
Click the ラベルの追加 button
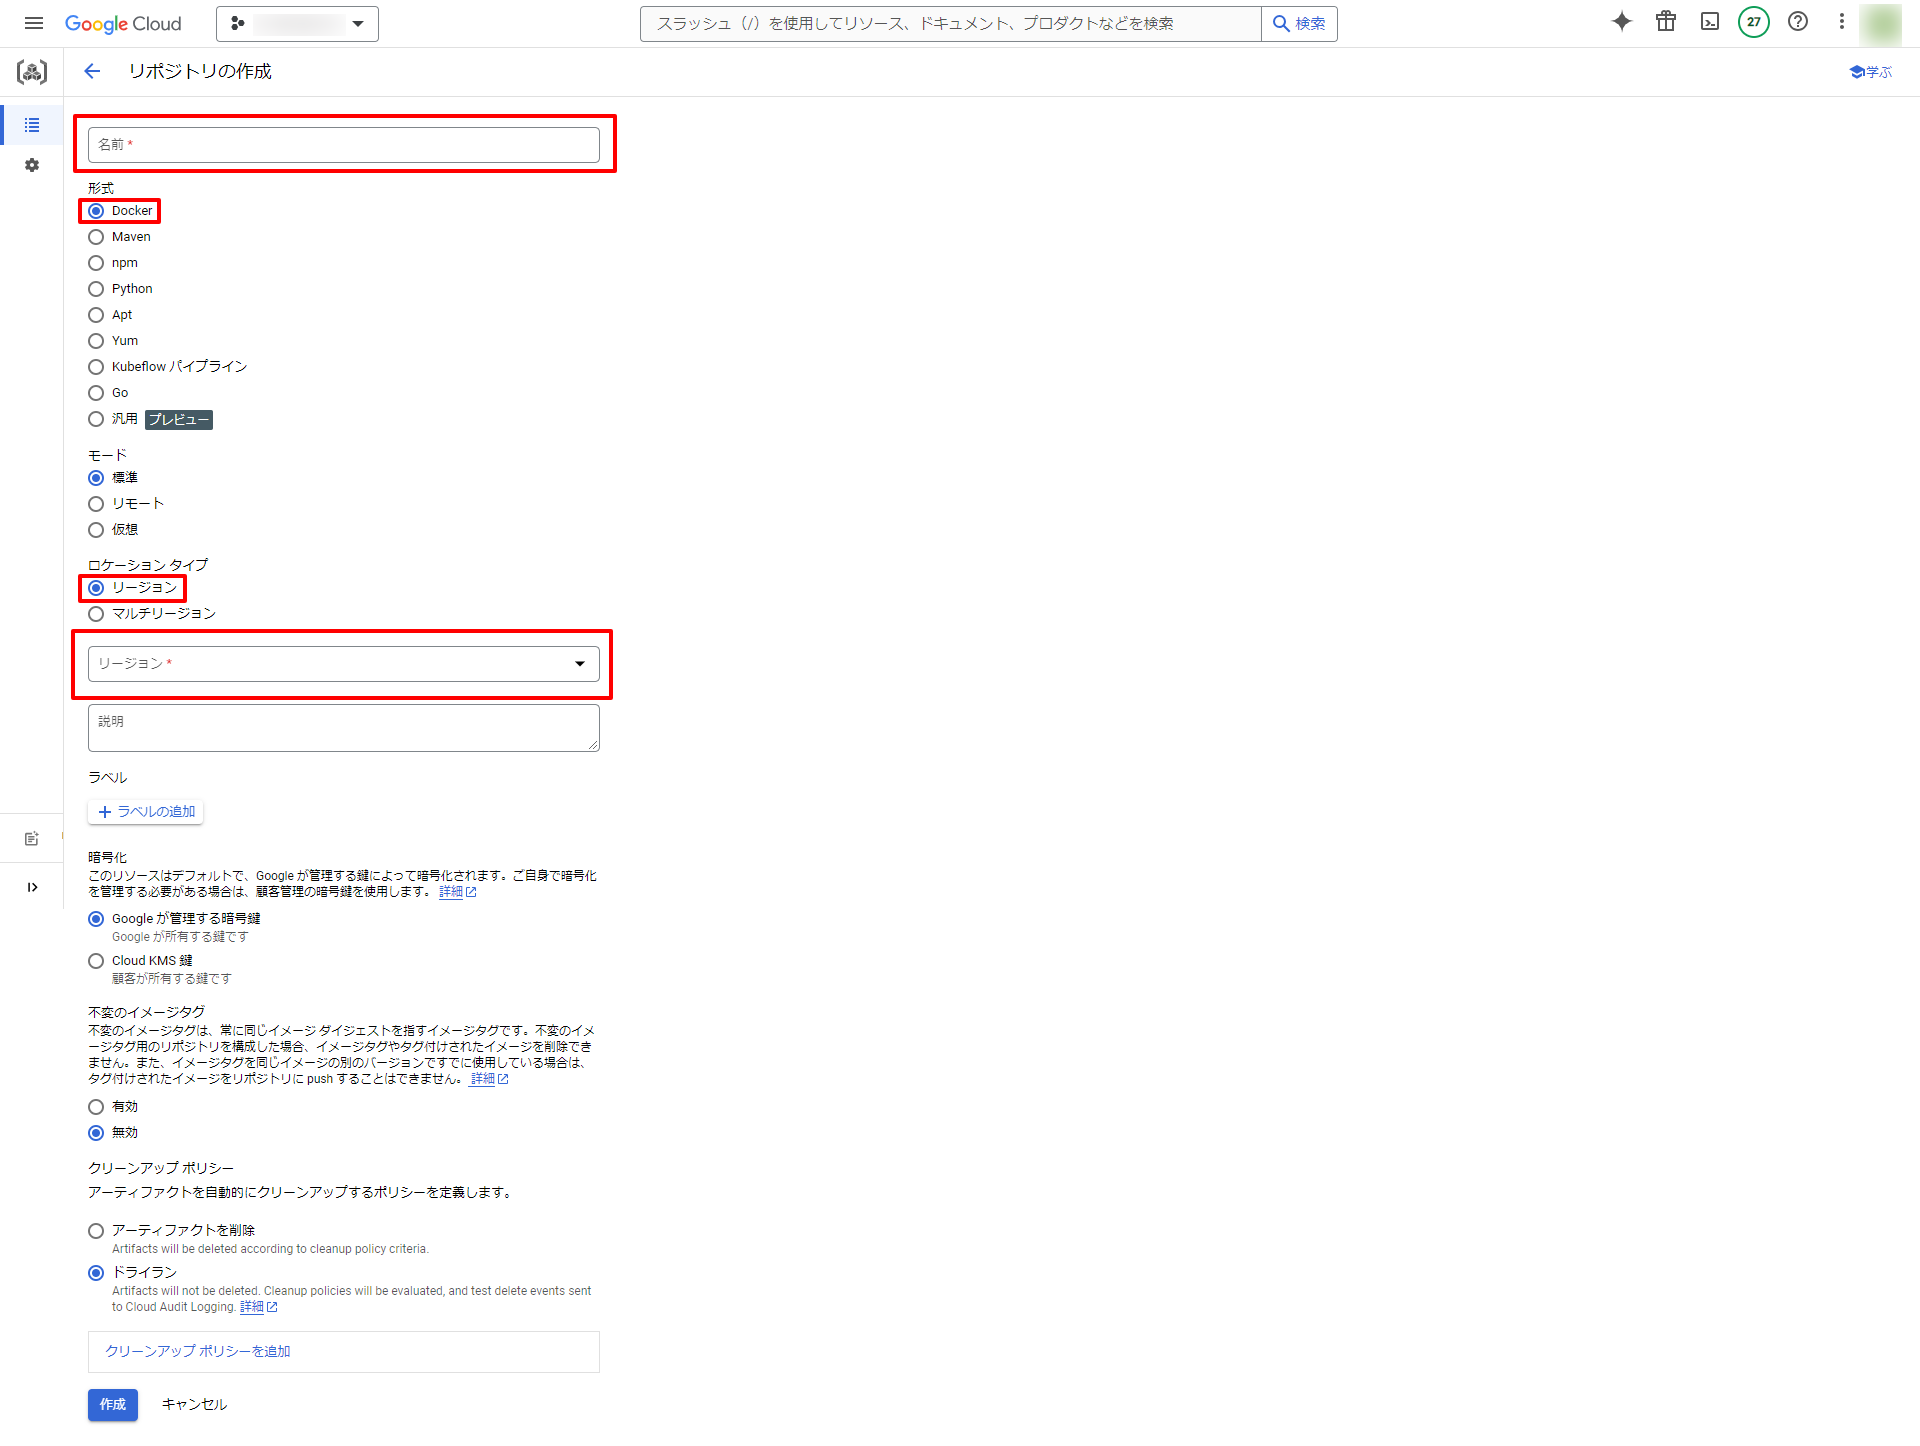pyautogui.click(x=146, y=812)
